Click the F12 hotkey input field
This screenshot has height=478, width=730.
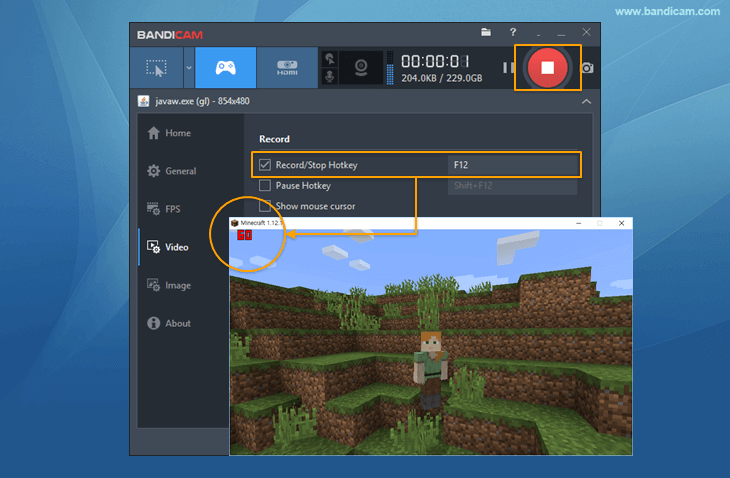(x=512, y=164)
